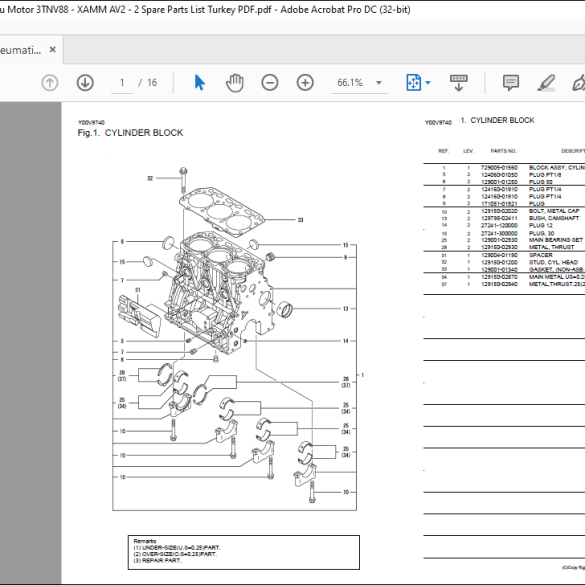Expand the fit page options arrow
585x585 pixels.
[x=428, y=82]
